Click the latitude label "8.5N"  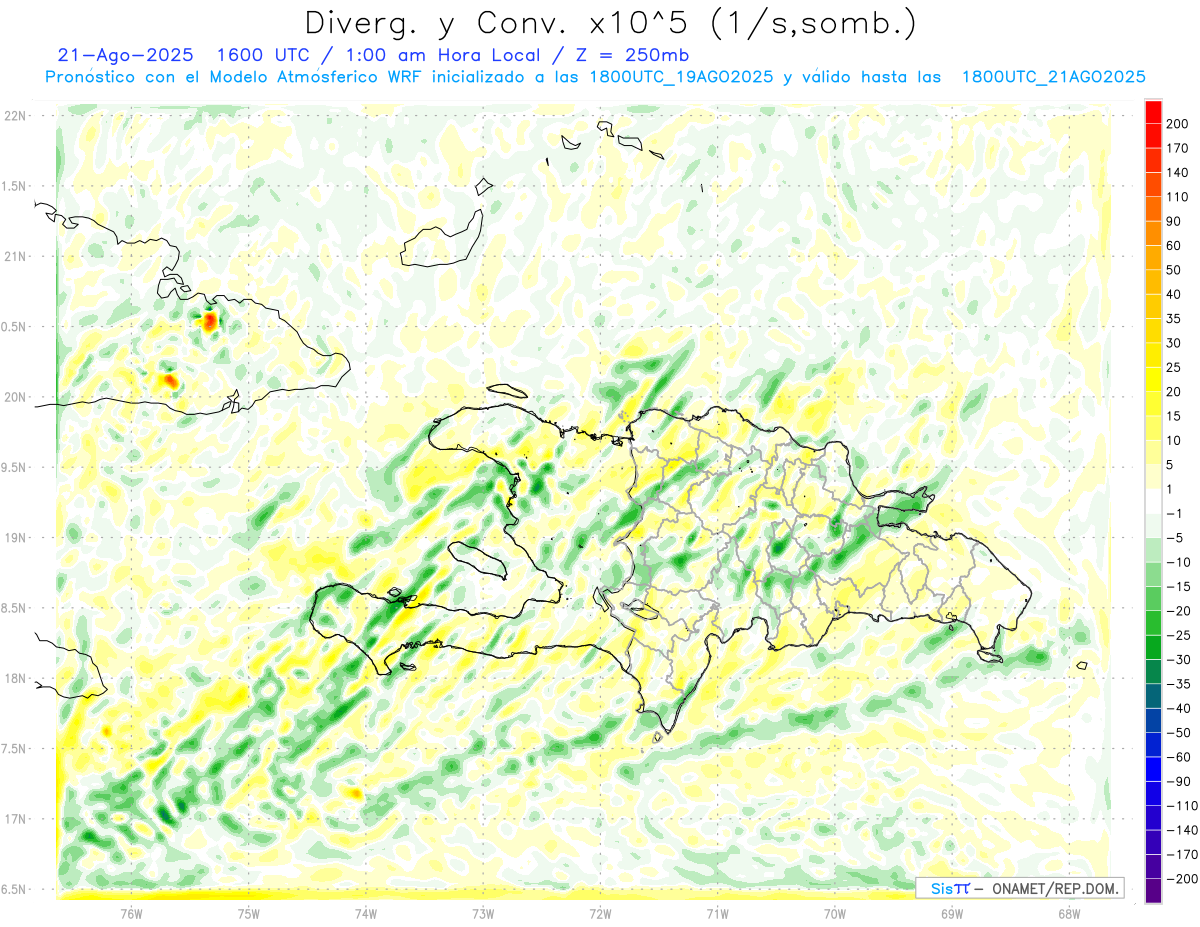coord(13,608)
